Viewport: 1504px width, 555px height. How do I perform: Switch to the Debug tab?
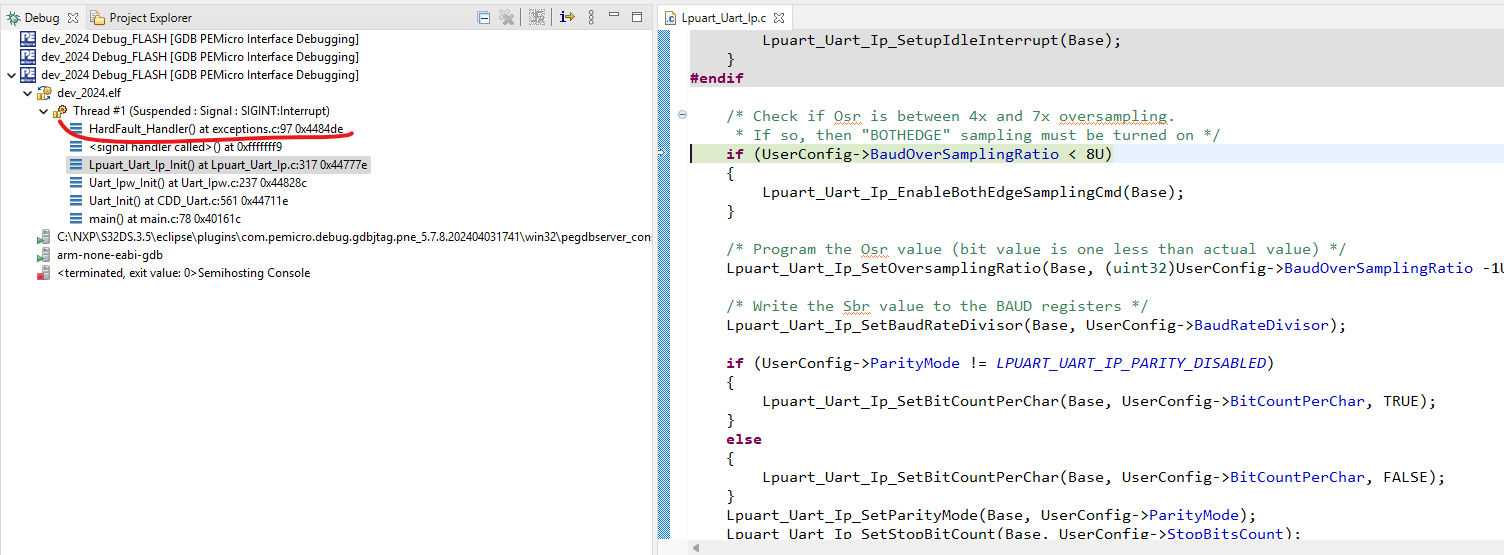point(41,18)
